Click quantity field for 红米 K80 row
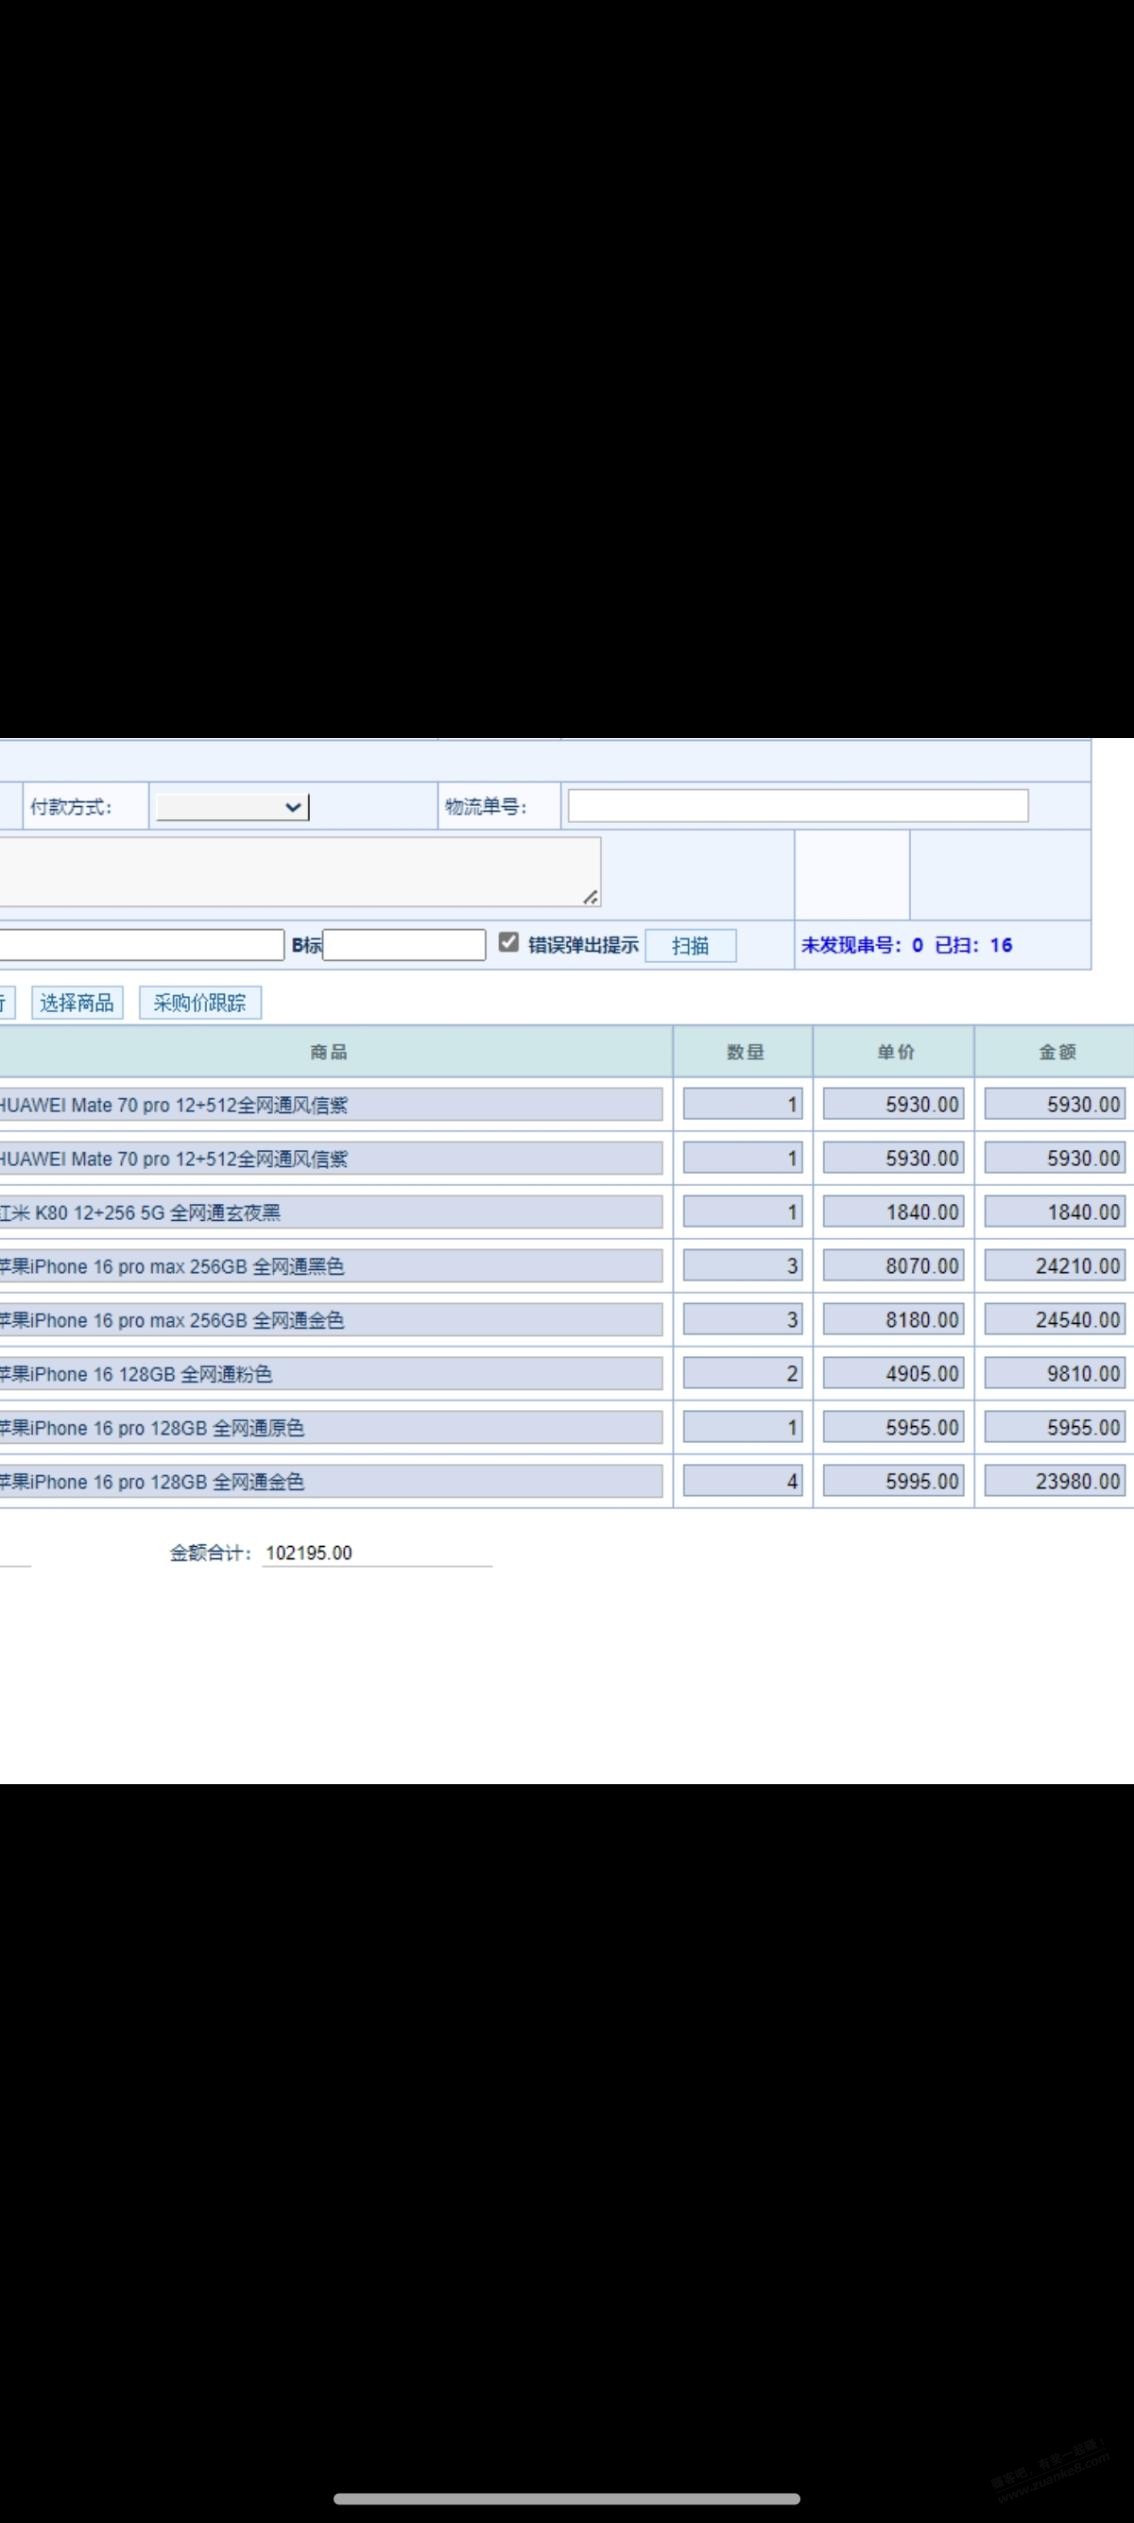 [743, 1213]
